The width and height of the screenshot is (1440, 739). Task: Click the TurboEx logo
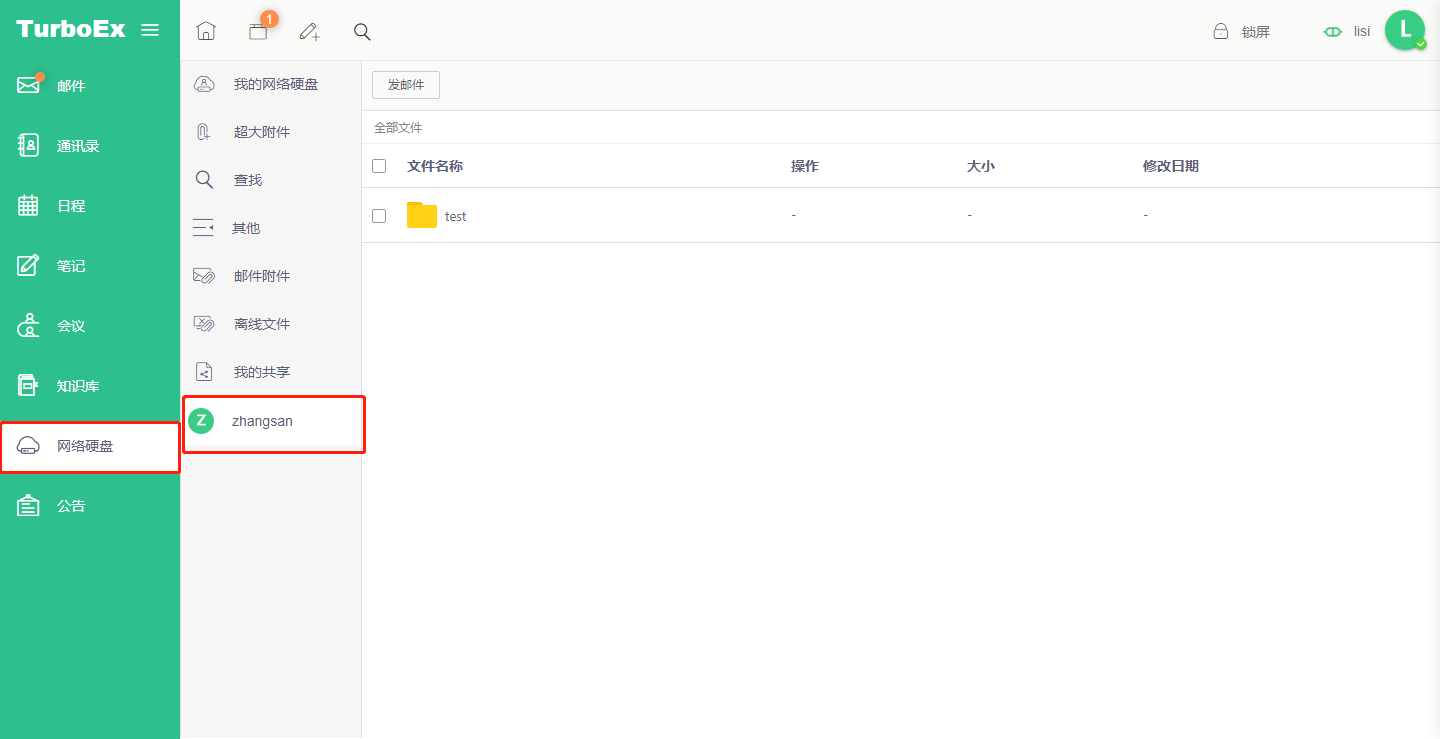click(x=71, y=29)
